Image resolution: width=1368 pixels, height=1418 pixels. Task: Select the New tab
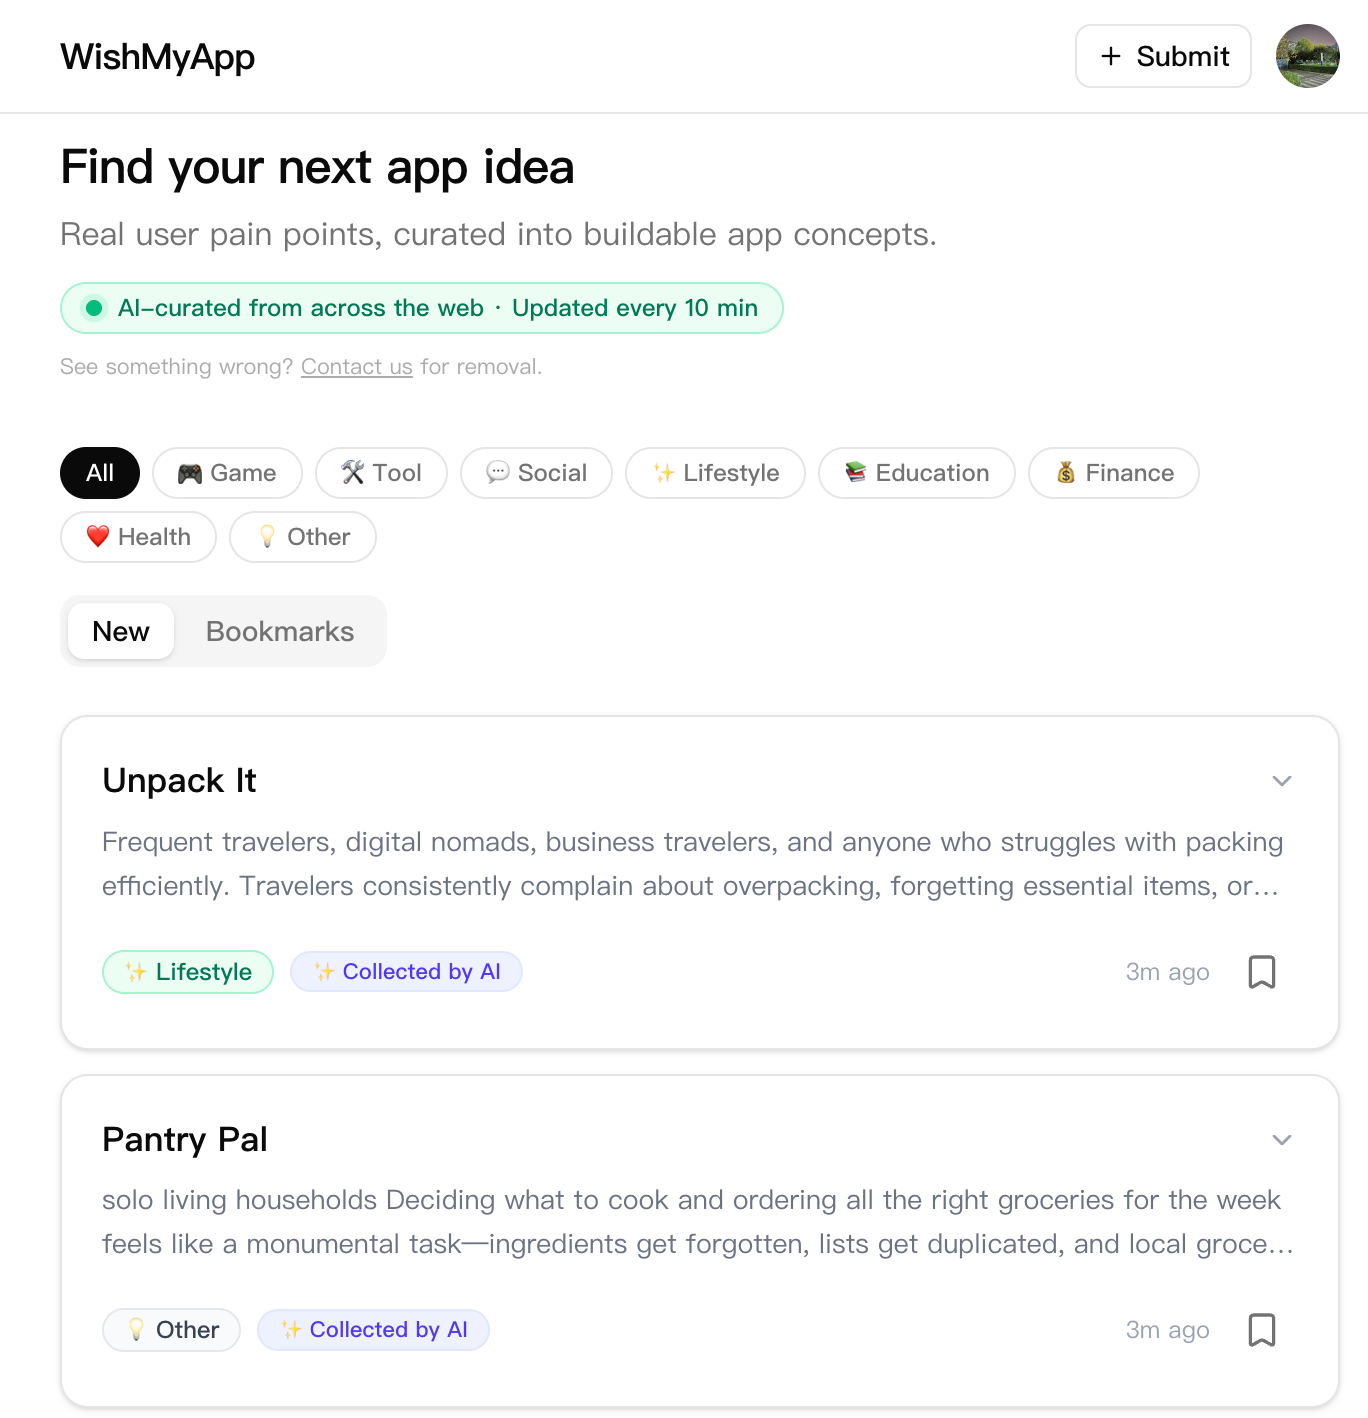(x=120, y=631)
